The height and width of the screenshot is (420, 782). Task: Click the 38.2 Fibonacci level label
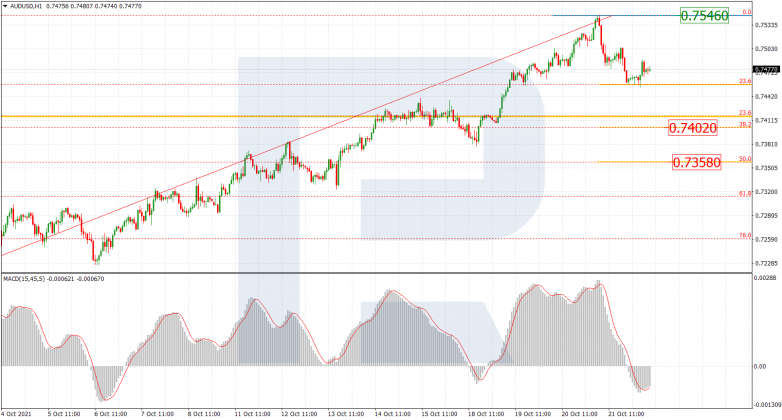tap(745, 124)
